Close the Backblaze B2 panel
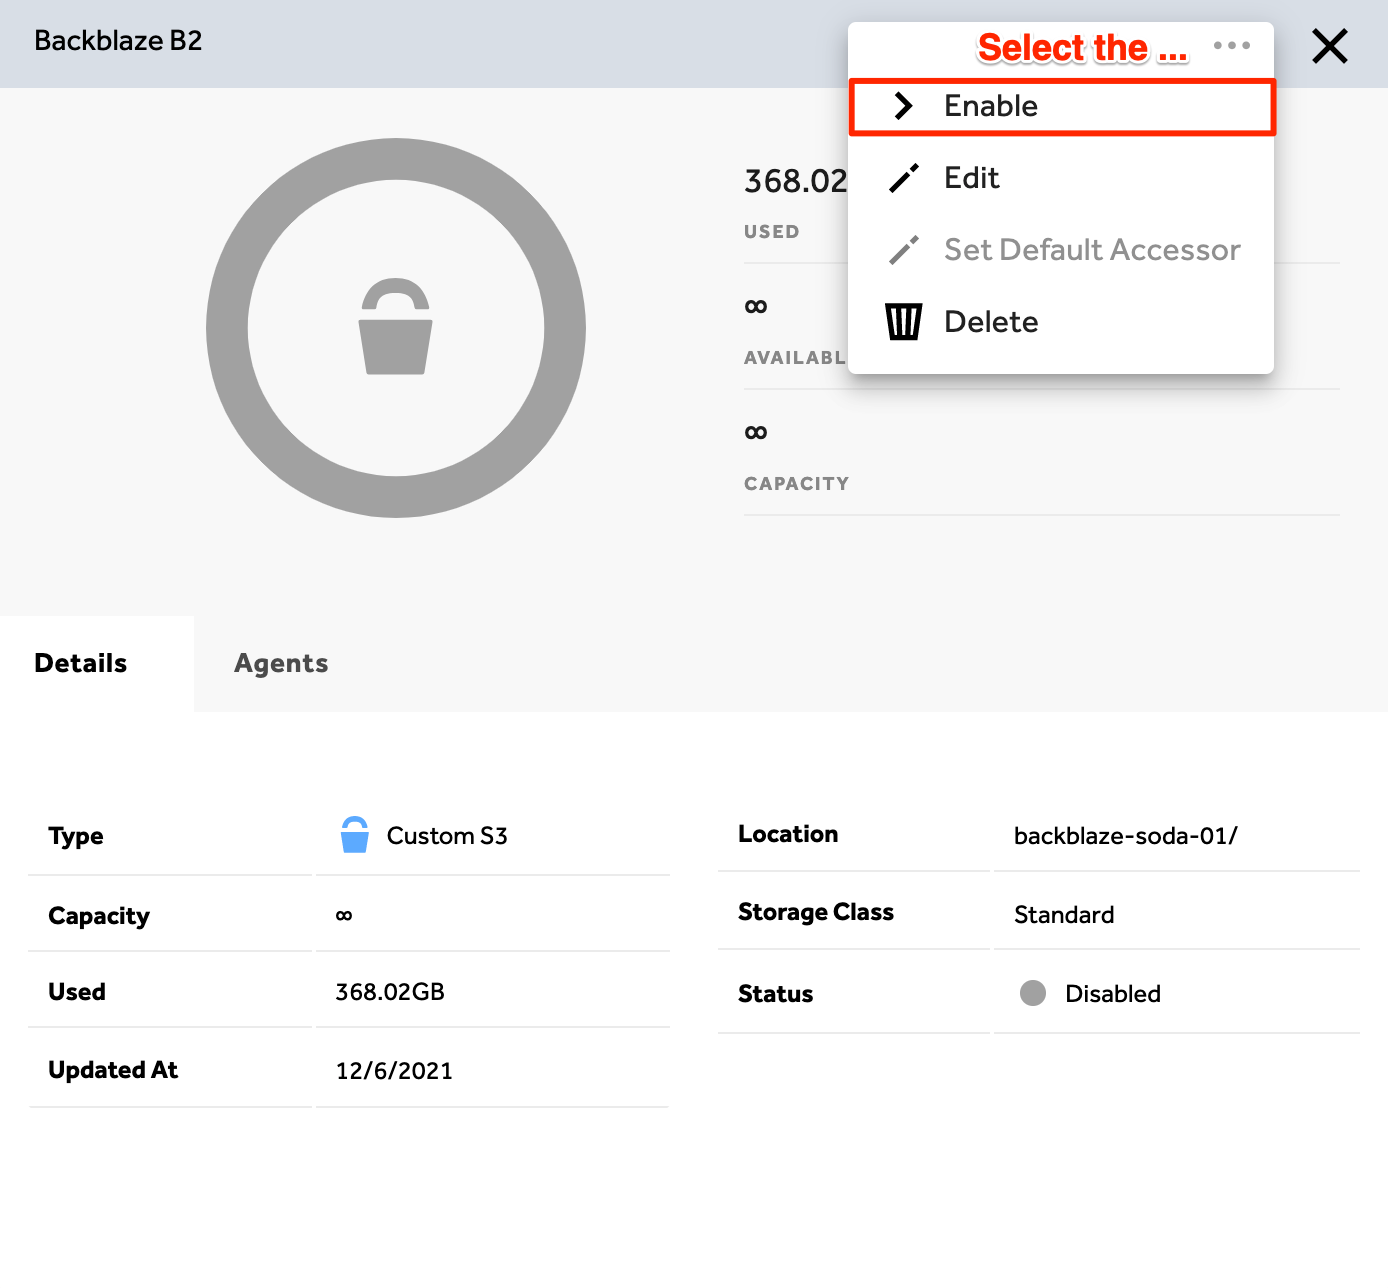Viewport: 1388px width, 1288px height. 1329,46
